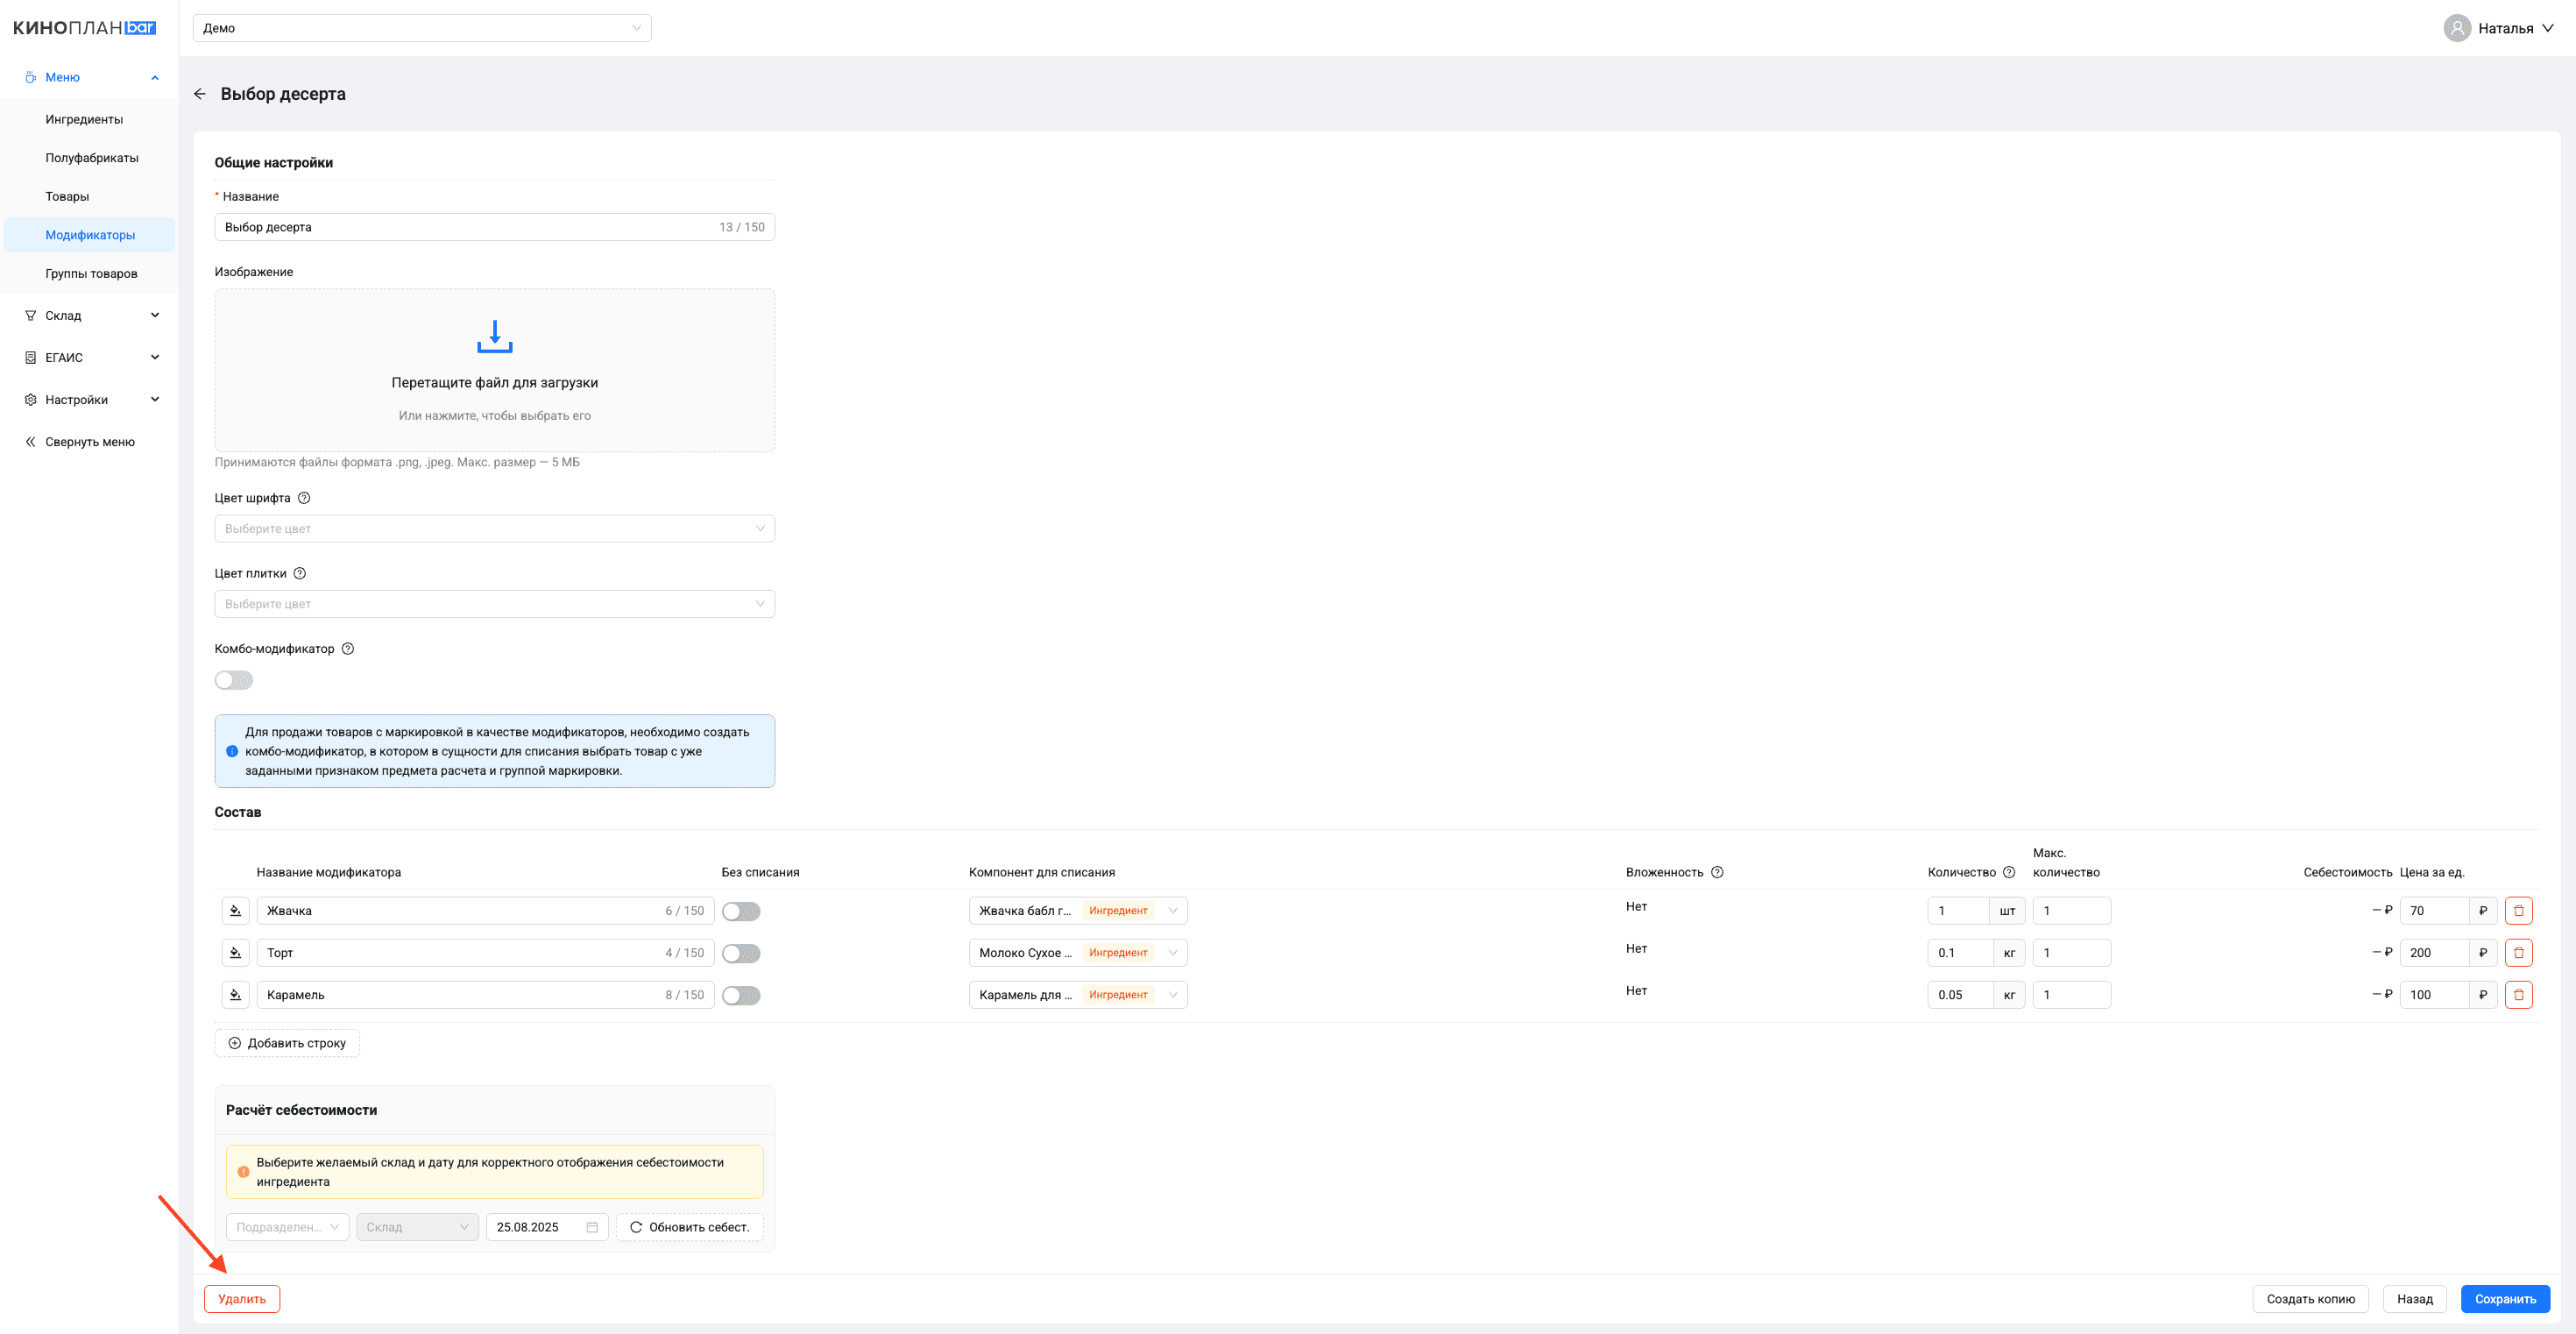
Task: Go to Ингредиенты in the sidebar menu
Action: point(84,119)
